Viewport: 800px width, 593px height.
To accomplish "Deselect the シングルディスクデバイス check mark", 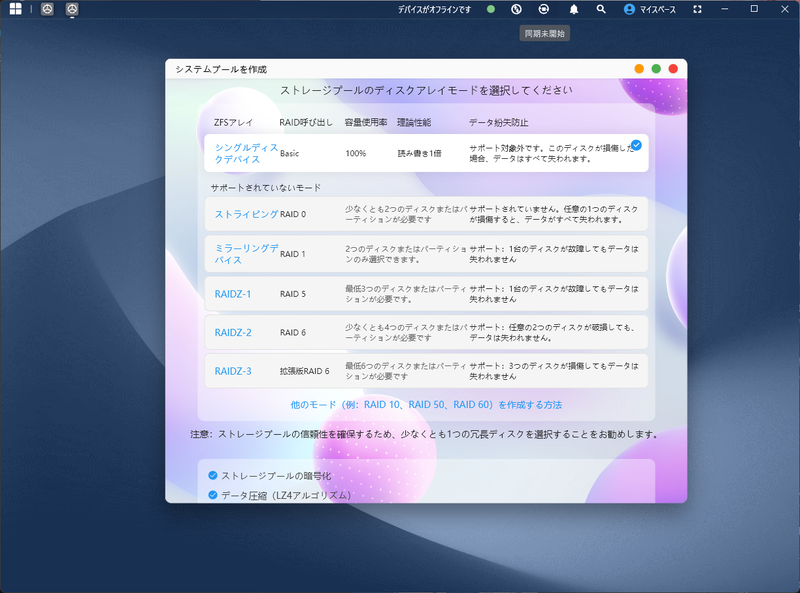I will click(636, 143).
